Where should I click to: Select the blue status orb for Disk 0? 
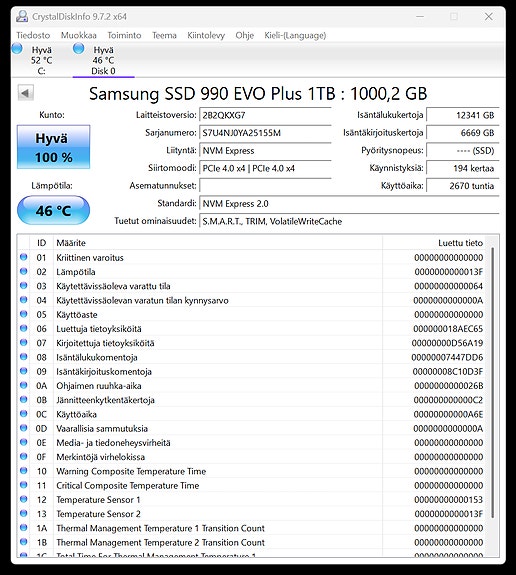tap(78, 48)
